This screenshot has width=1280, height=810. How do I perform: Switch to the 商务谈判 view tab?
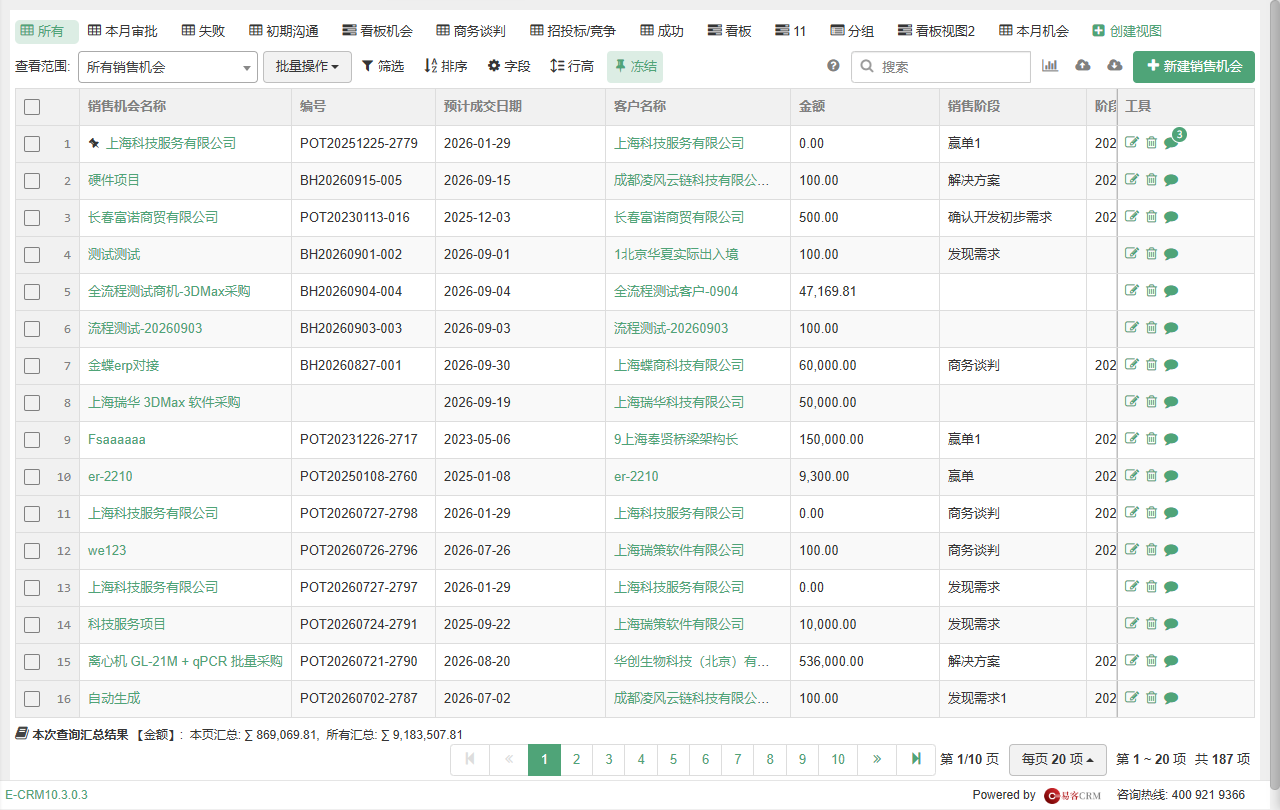coord(471,31)
